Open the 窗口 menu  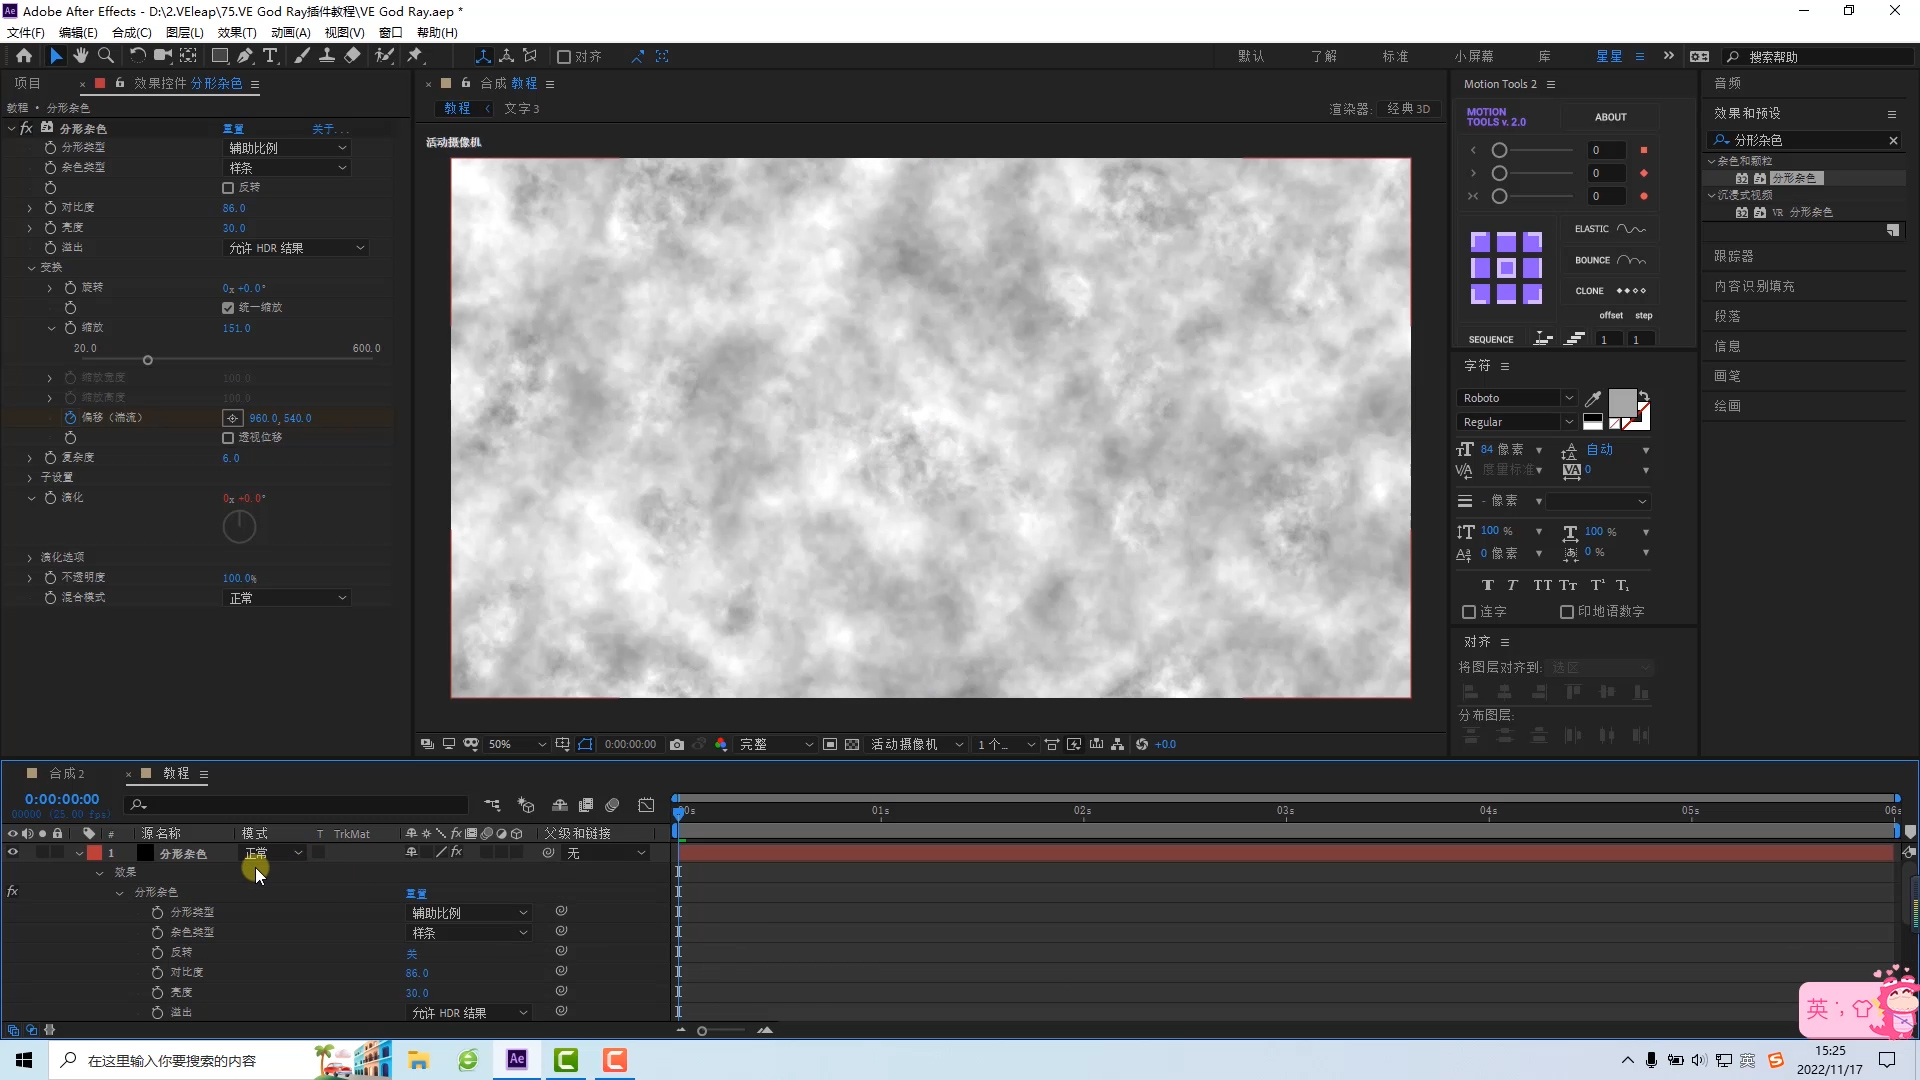[x=390, y=32]
